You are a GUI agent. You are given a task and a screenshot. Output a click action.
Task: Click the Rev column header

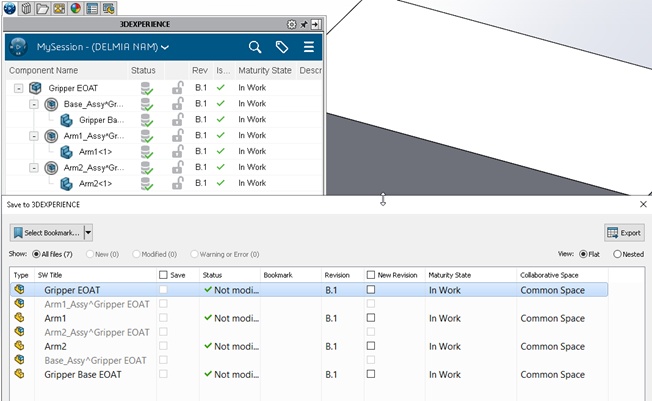pos(200,71)
